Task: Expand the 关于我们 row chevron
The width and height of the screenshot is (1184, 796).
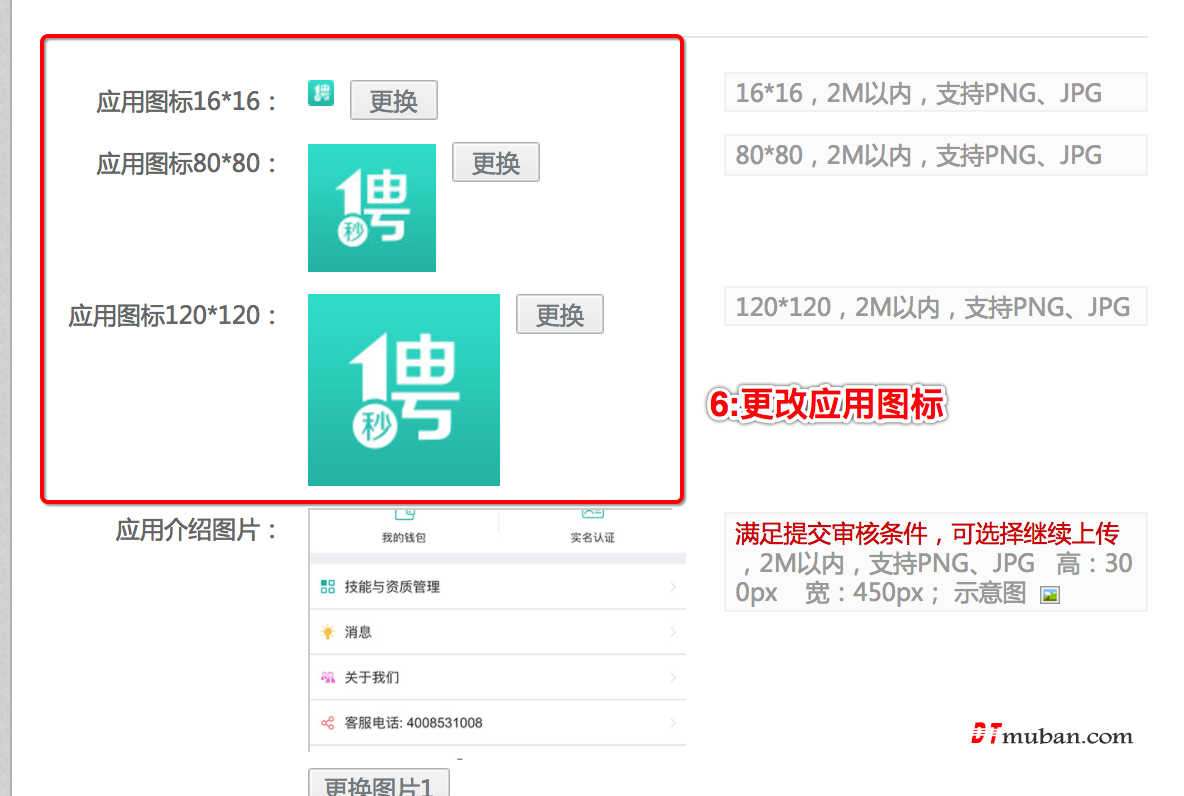Action: 673,678
